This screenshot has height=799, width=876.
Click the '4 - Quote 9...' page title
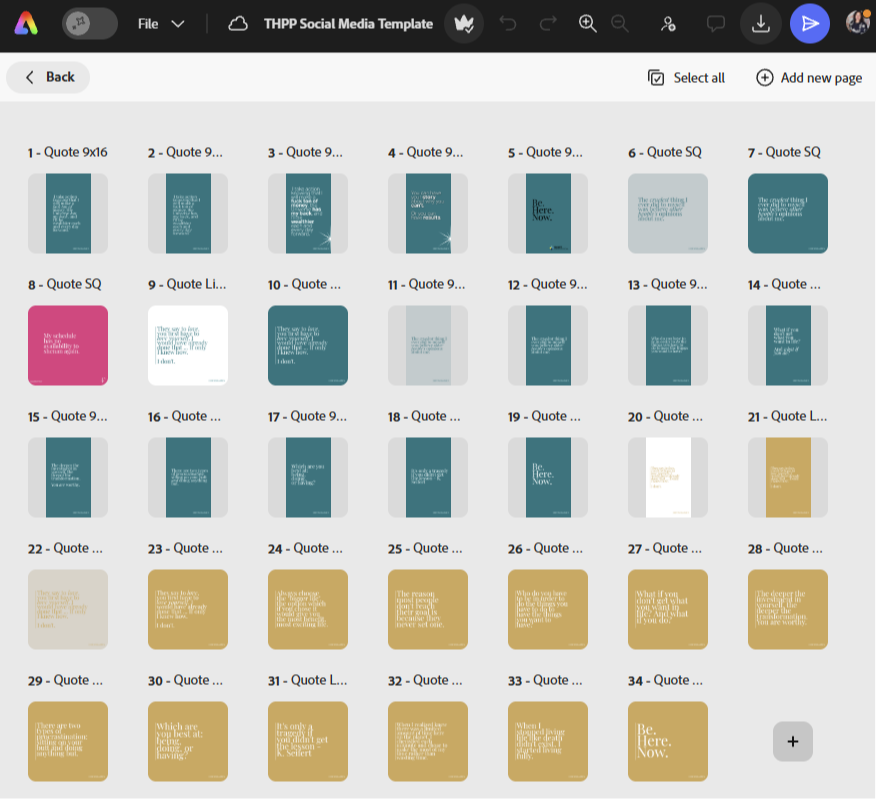(x=426, y=152)
